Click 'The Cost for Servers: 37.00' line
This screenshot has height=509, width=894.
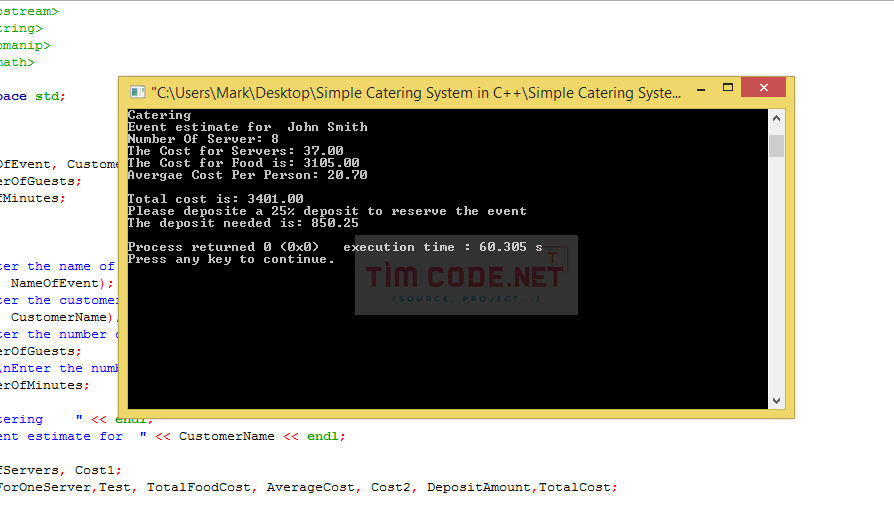click(x=235, y=151)
